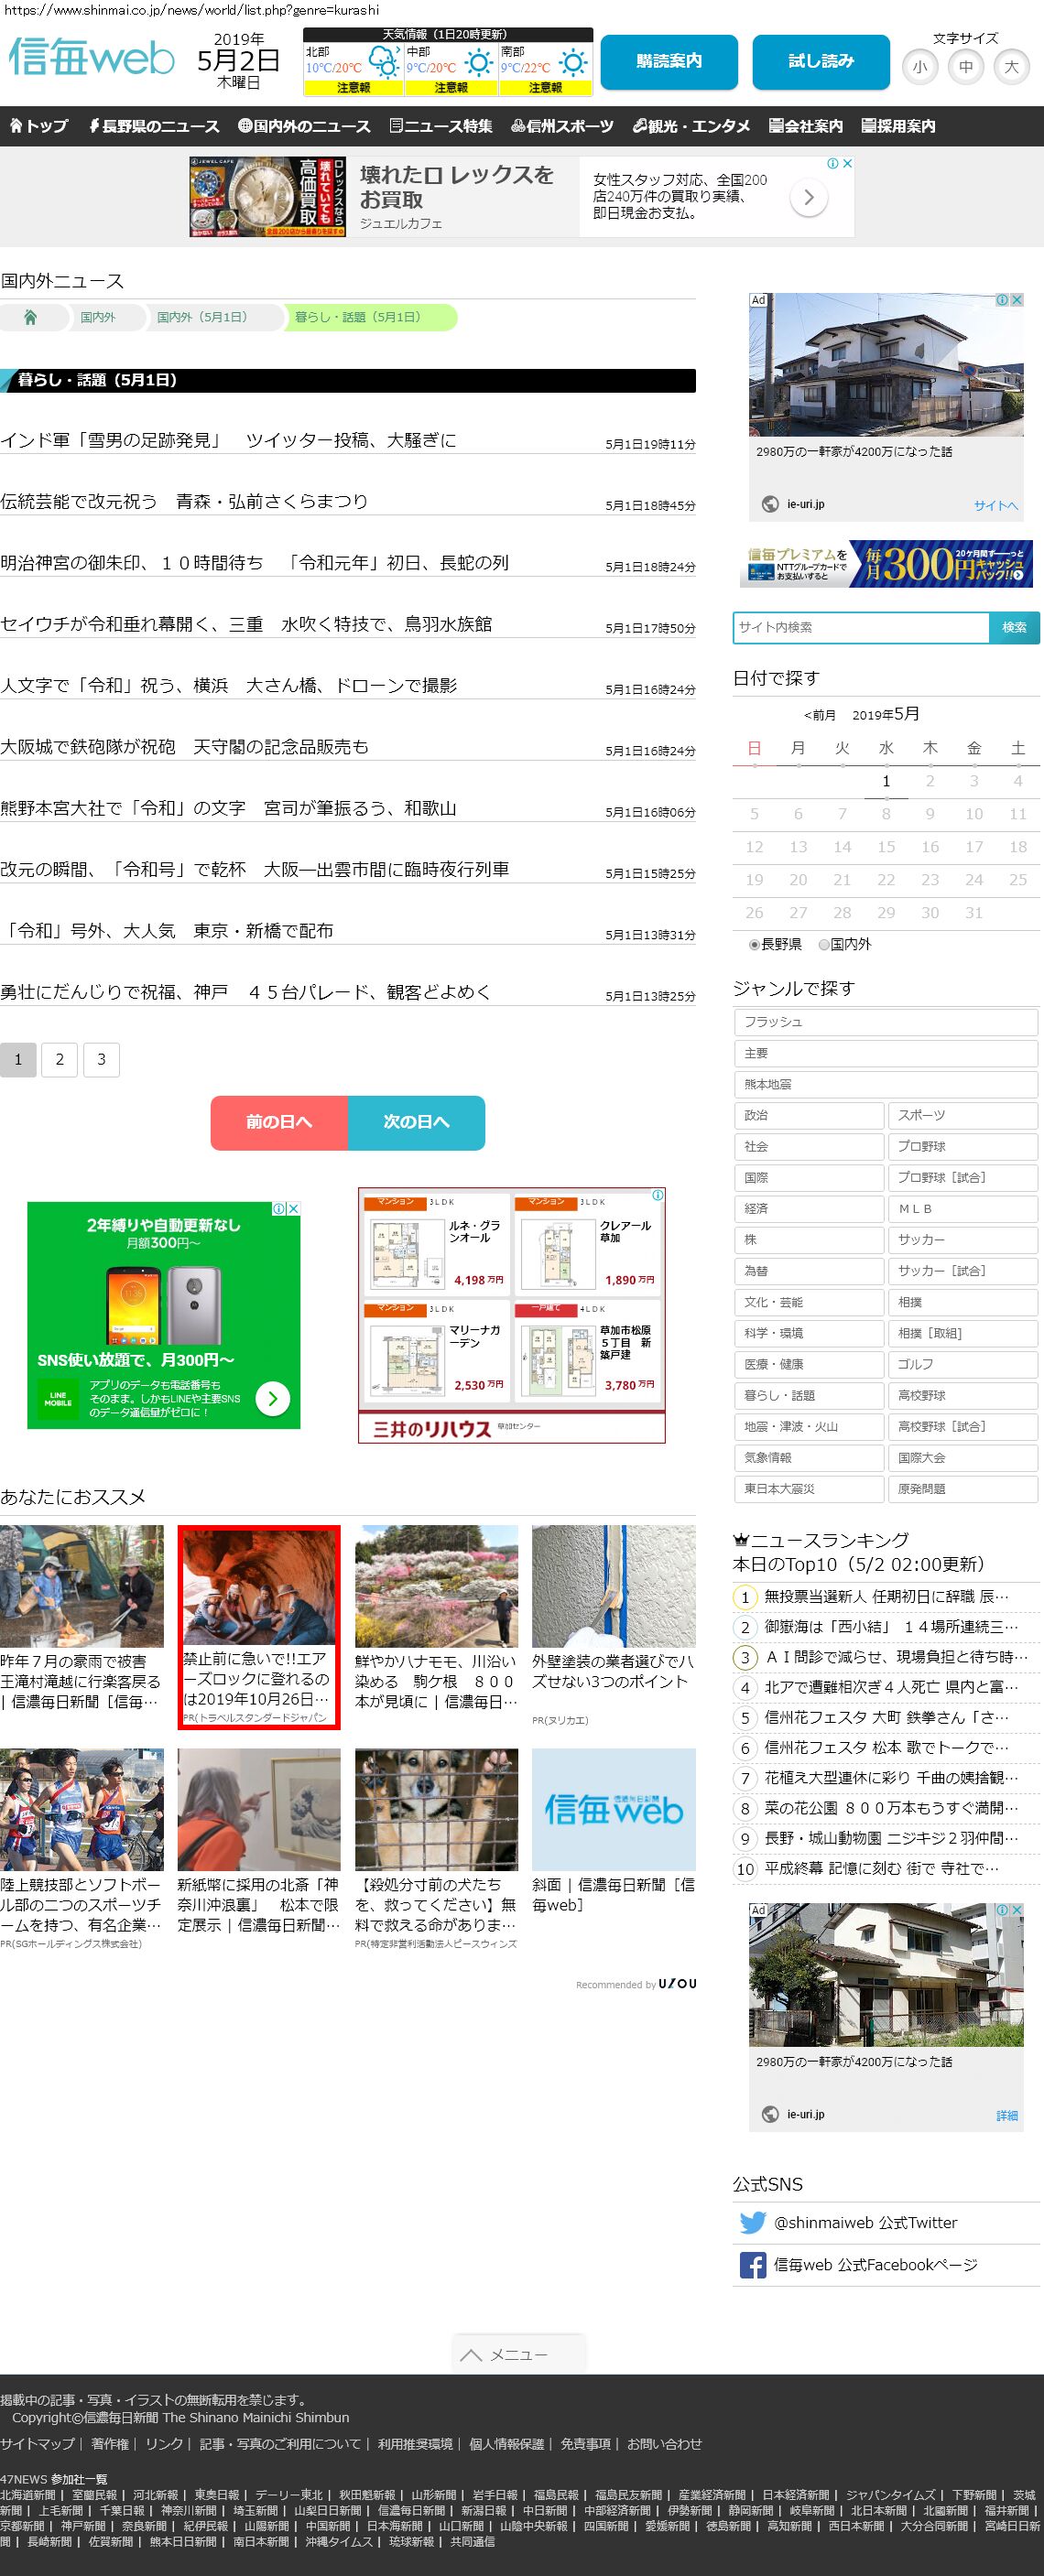This screenshot has height=2576, width=1044.
Task: Click the 信毎web site logo
Action: [92, 57]
